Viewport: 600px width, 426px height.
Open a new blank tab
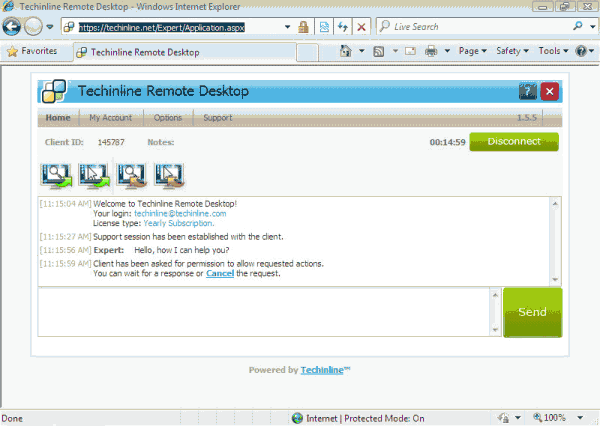tap(307, 52)
